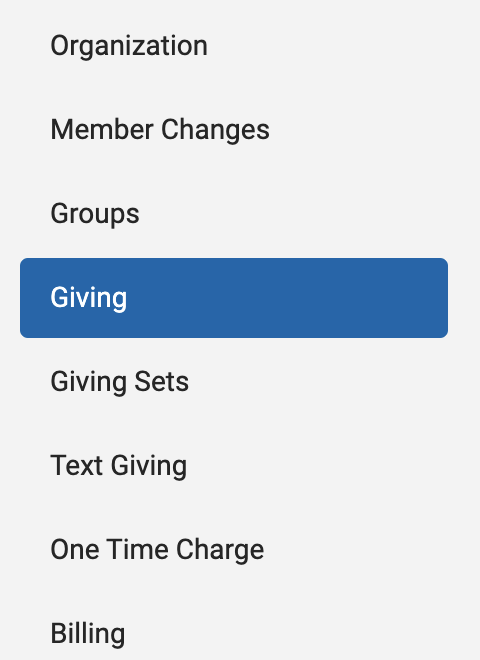Switch to the Text Giving settings
The height and width of the screenshot is (660, 480).
click(234, 466)
